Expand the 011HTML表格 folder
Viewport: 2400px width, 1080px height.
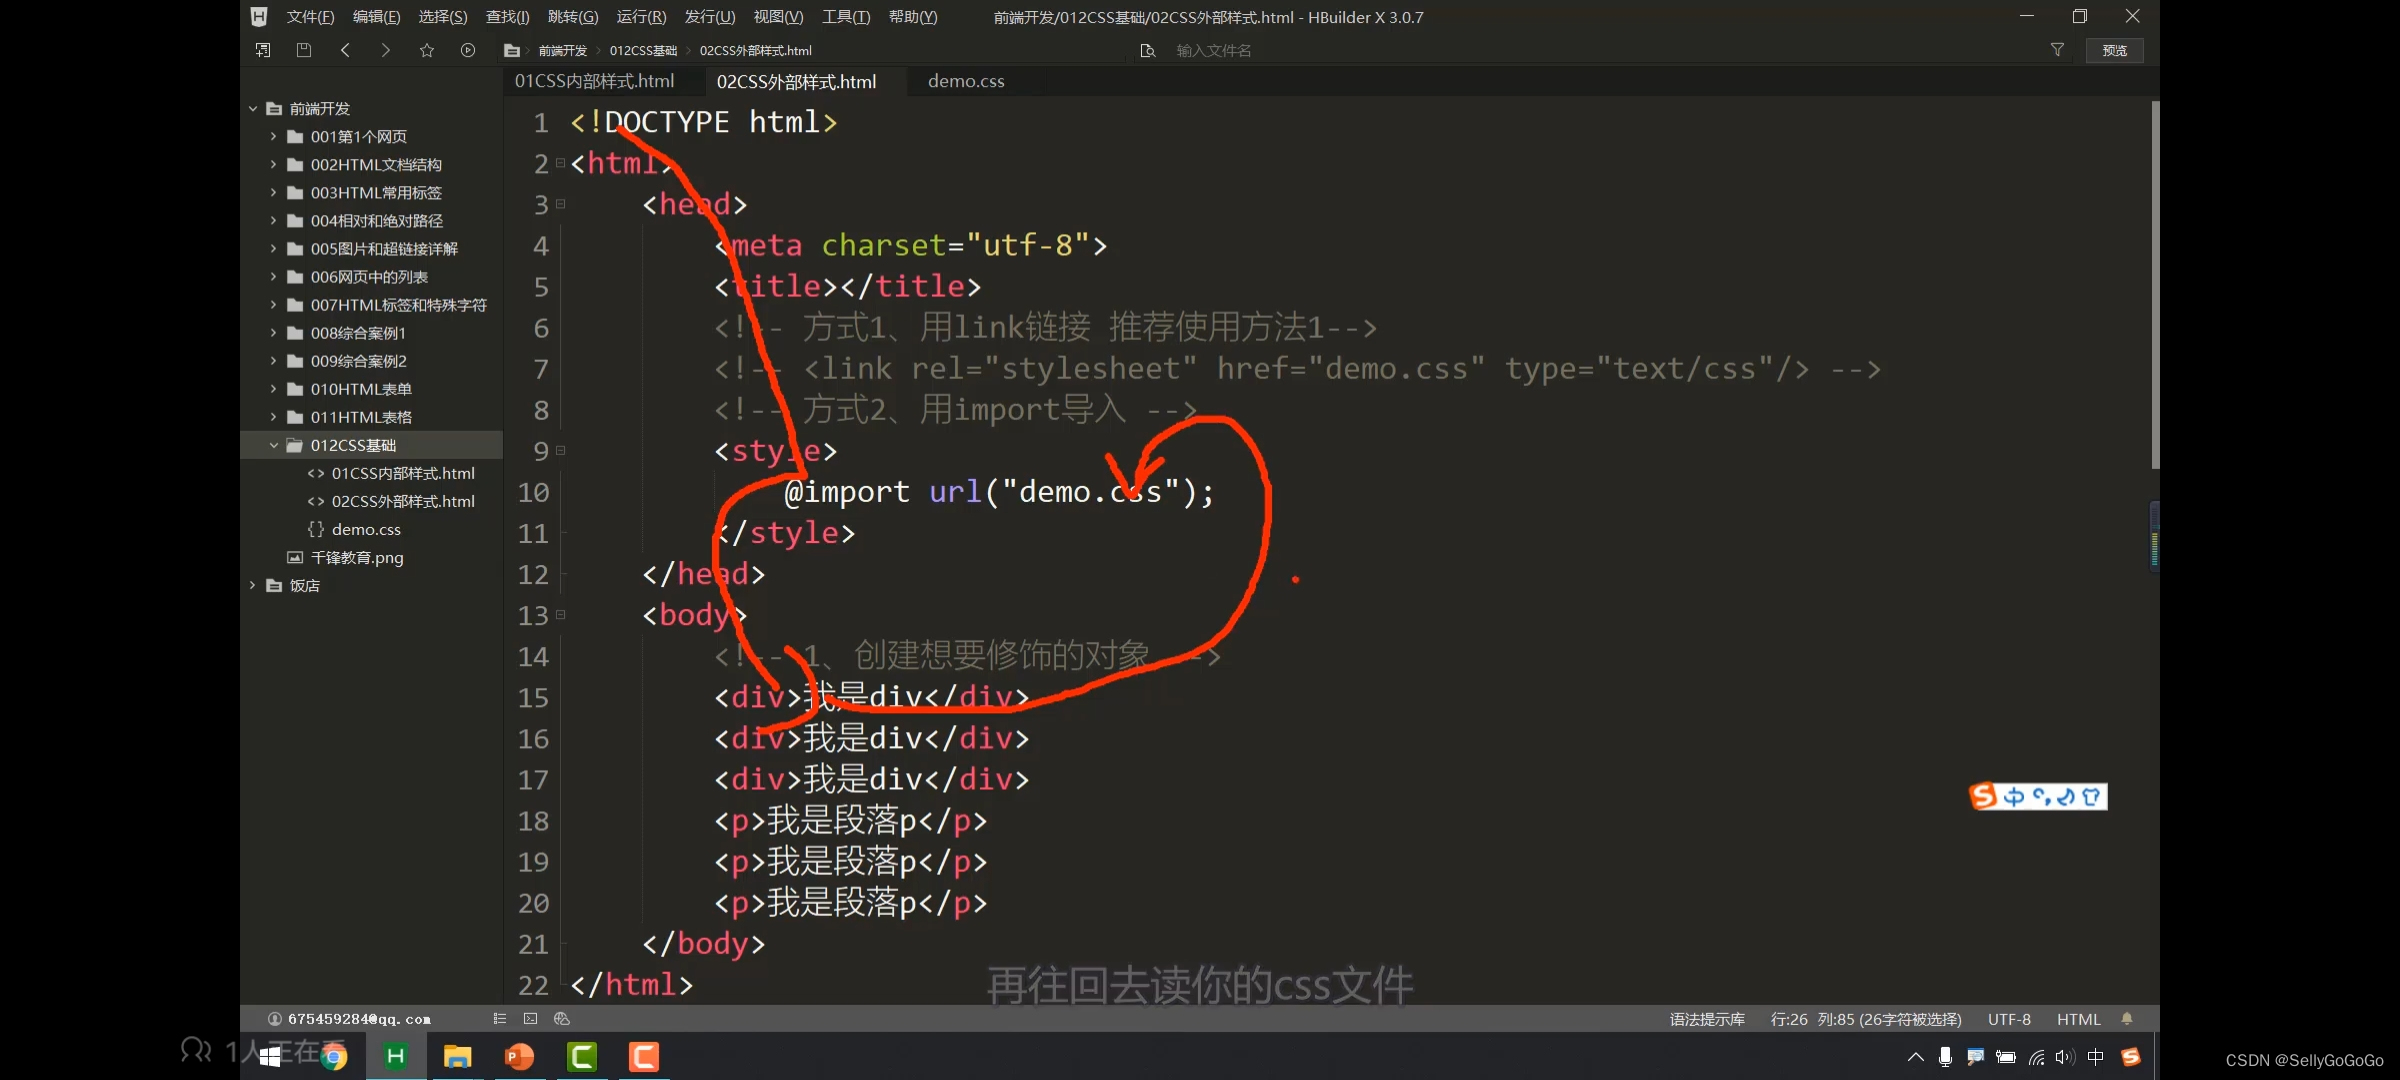click(x=274, y=417)
